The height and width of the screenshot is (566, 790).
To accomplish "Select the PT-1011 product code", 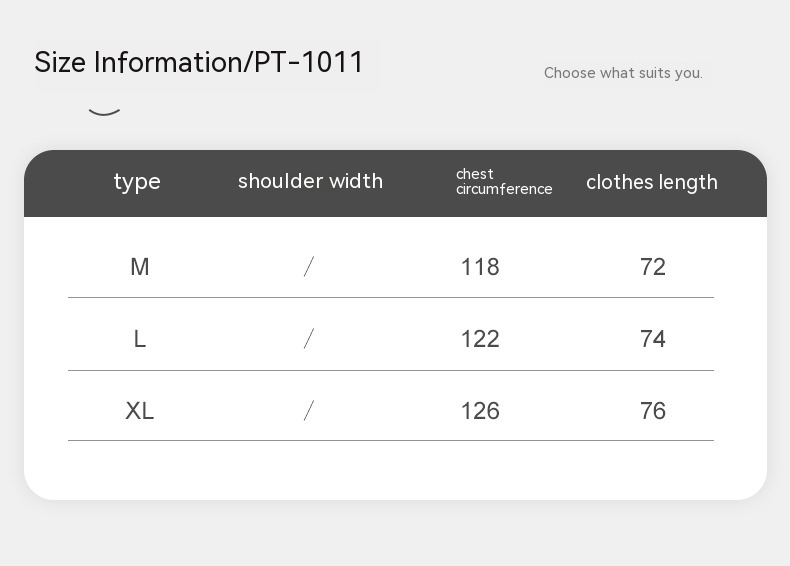I will (309, 62).
